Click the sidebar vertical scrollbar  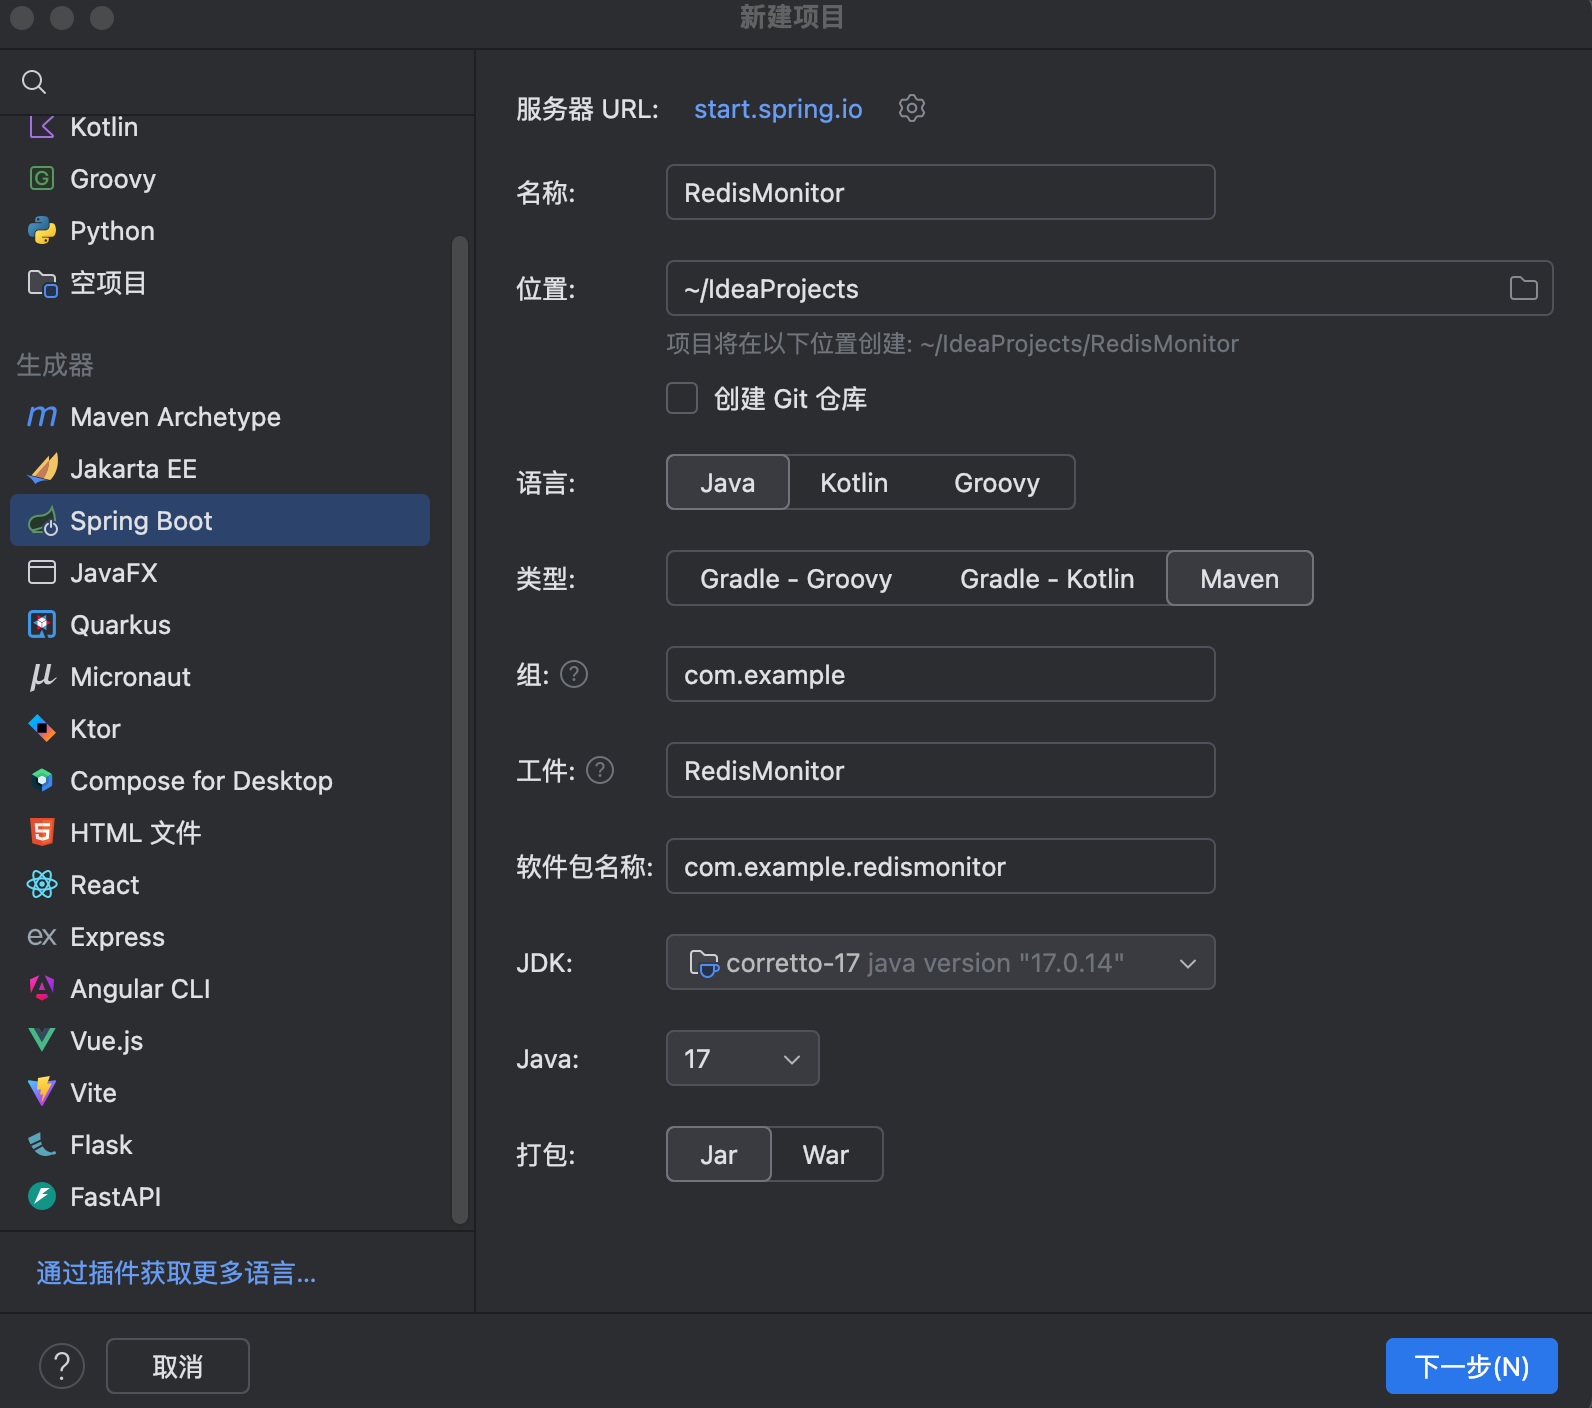pos(460,730)
